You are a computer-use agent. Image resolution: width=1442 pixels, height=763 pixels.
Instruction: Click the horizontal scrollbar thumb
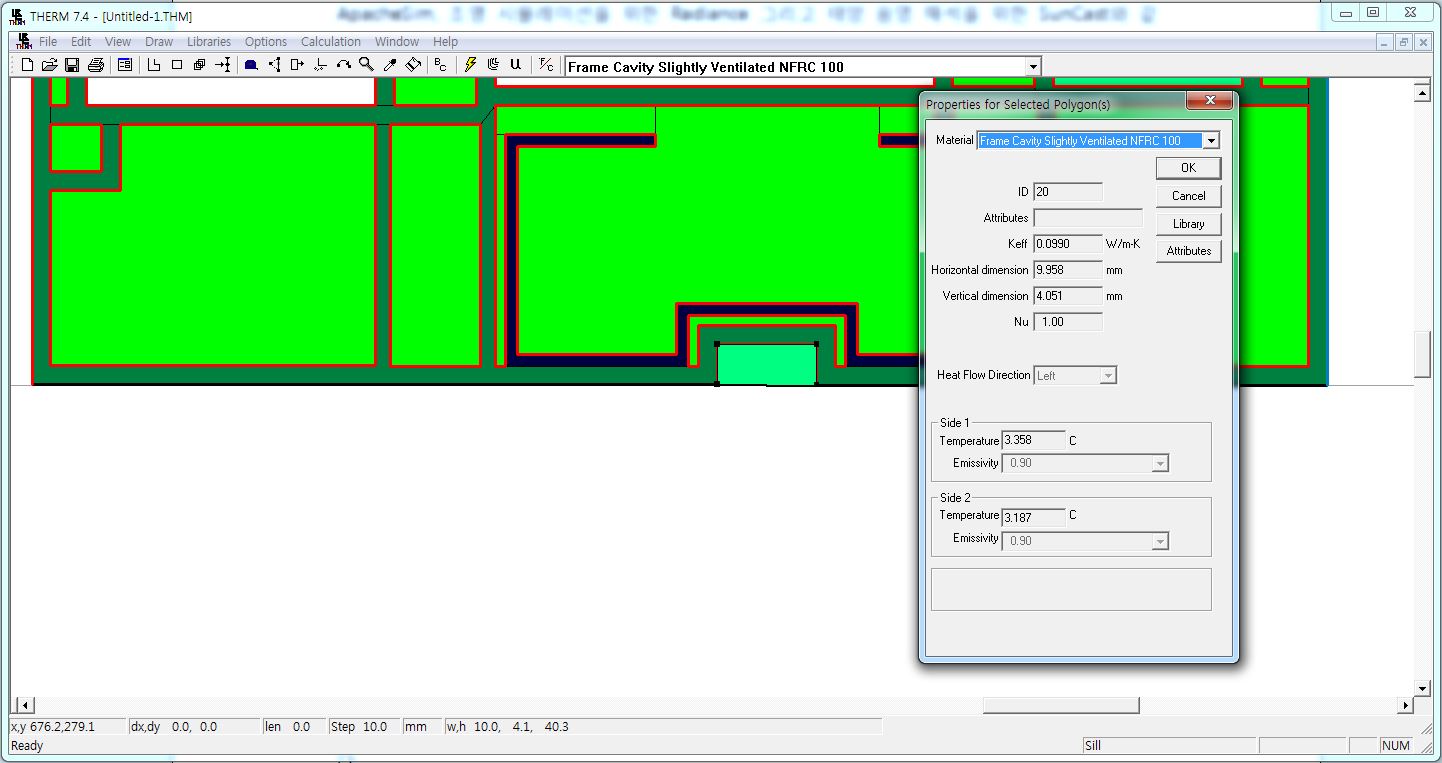[x=1060, y=706]
